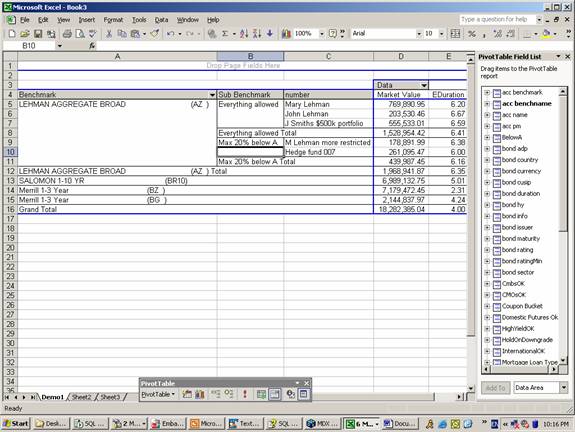Screen dimensions: 575x432
Task: Click the Help question mark icon
Action: click(x=333, y=34)
